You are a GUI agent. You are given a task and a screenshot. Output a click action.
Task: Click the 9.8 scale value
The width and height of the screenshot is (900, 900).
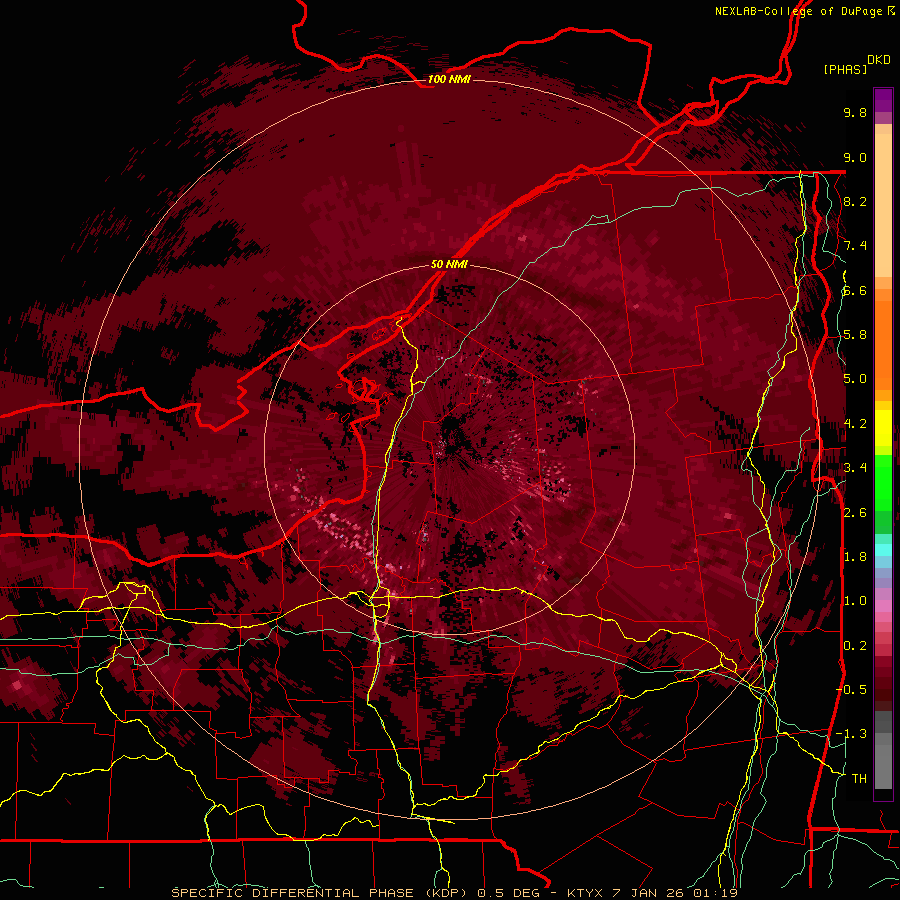[855, 113]
